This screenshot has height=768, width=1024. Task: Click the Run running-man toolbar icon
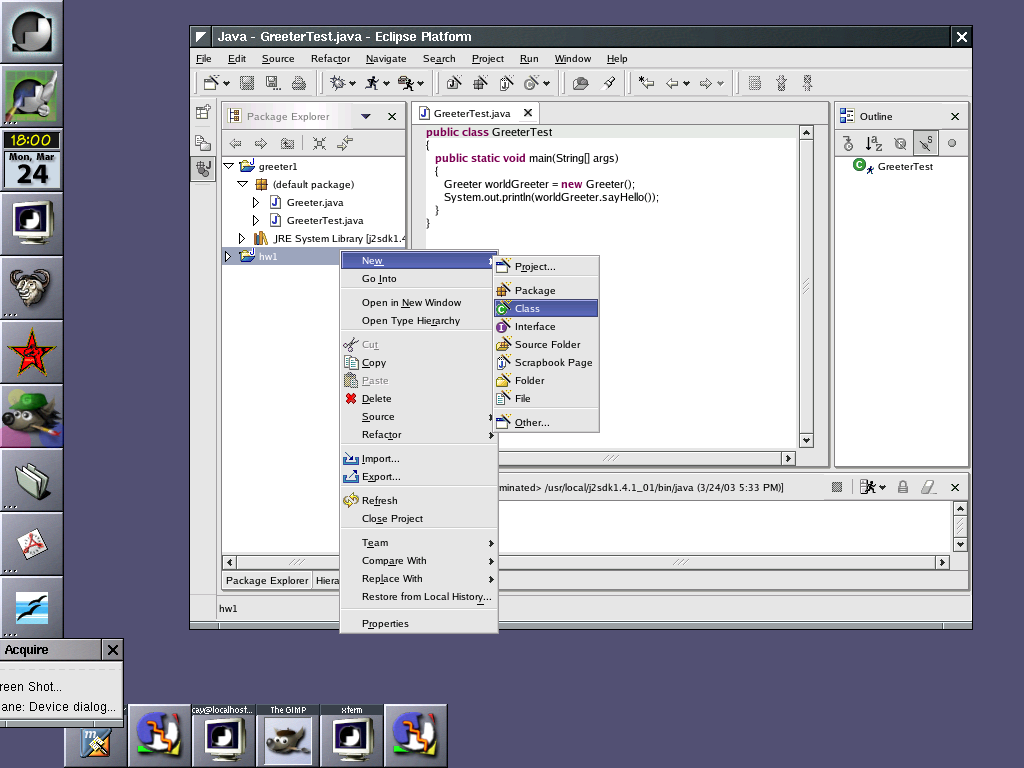[372, 83]
